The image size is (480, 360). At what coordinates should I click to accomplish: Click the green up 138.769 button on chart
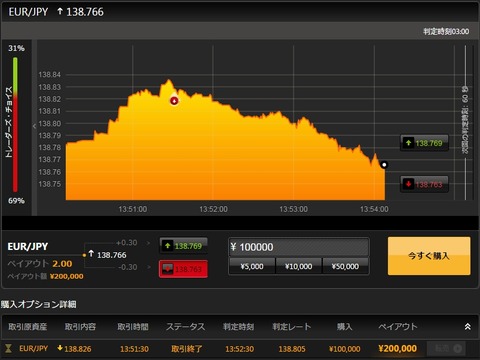424,143
